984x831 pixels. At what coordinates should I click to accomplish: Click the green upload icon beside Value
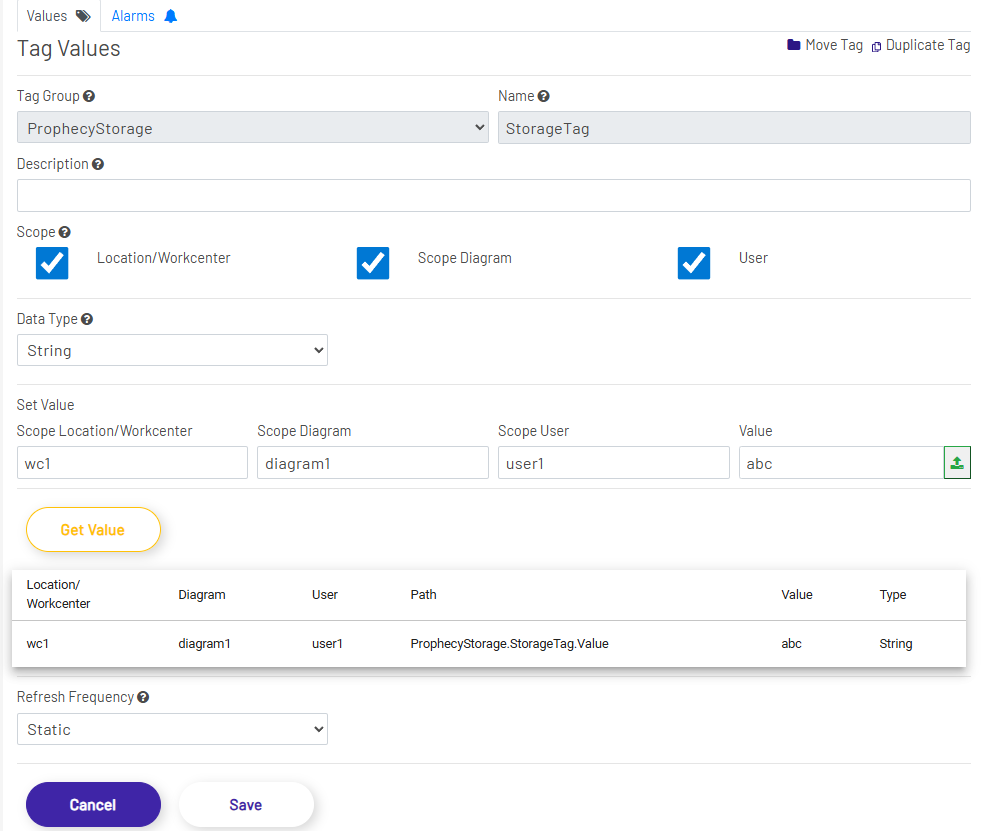click(x=957, y=463)
